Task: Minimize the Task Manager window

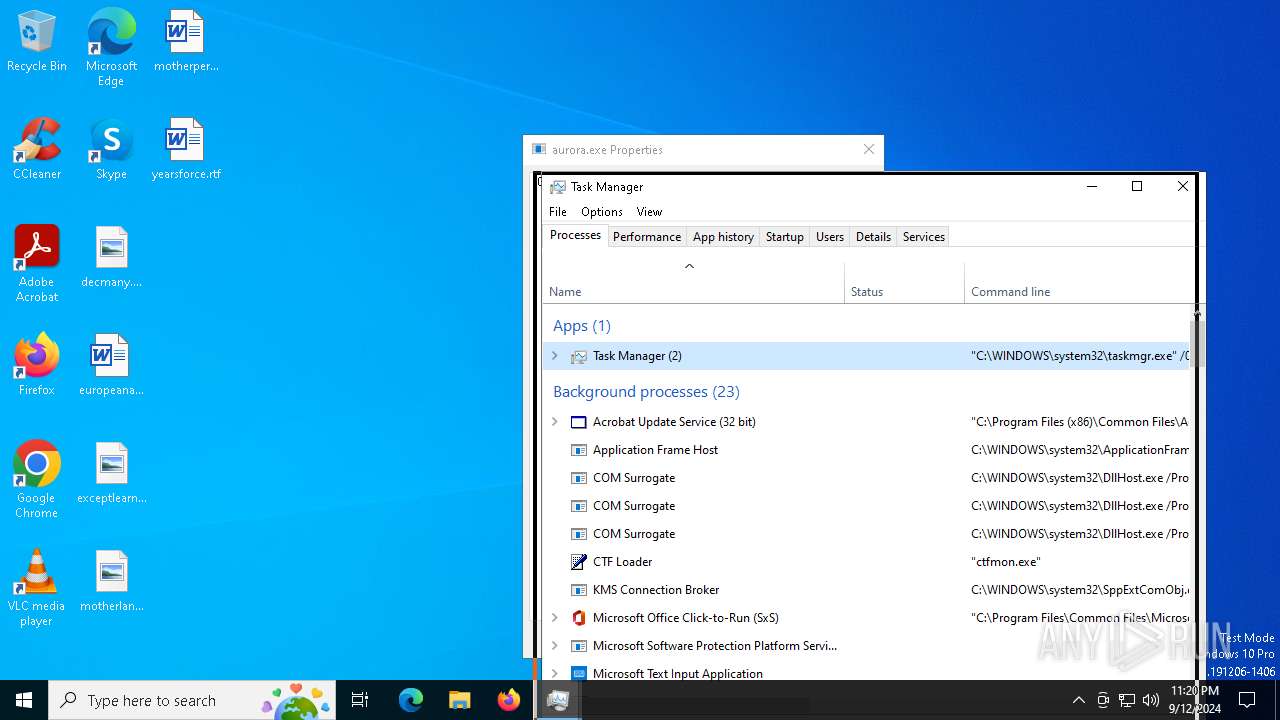Action: pyautogui.click(x=1092, y=186)
